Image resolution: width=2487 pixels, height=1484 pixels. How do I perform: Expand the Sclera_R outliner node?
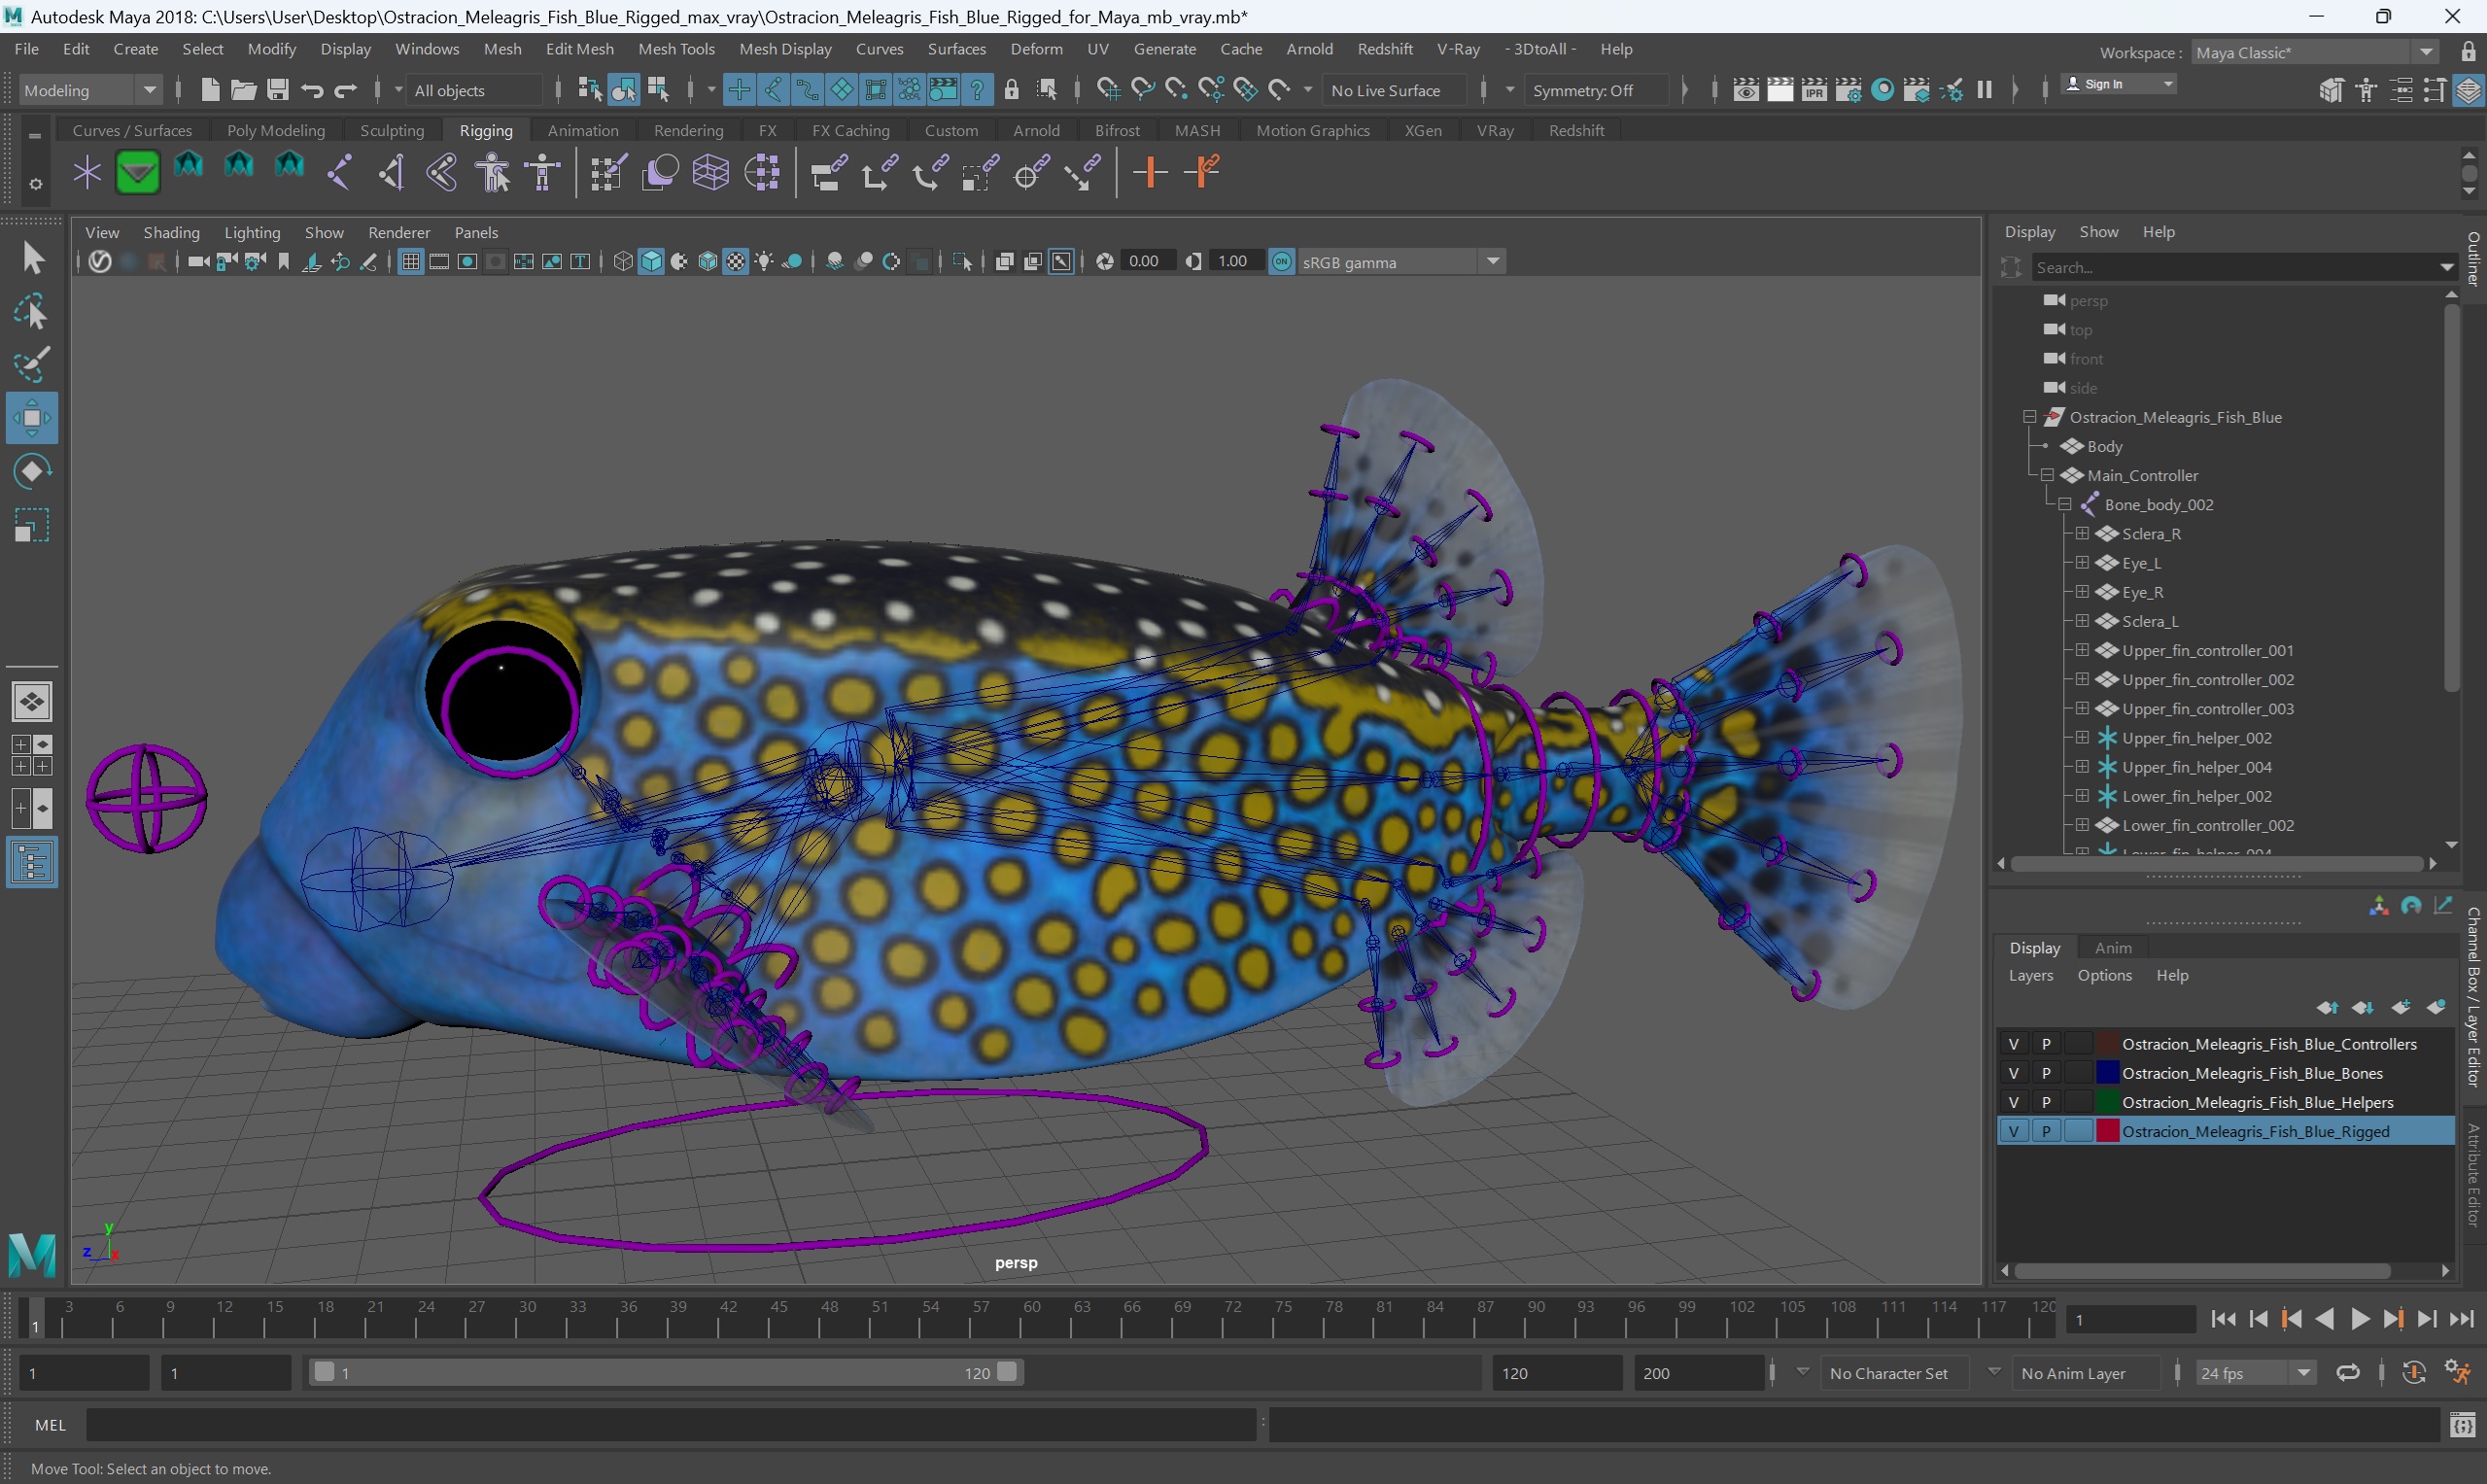coord(2082,533)
